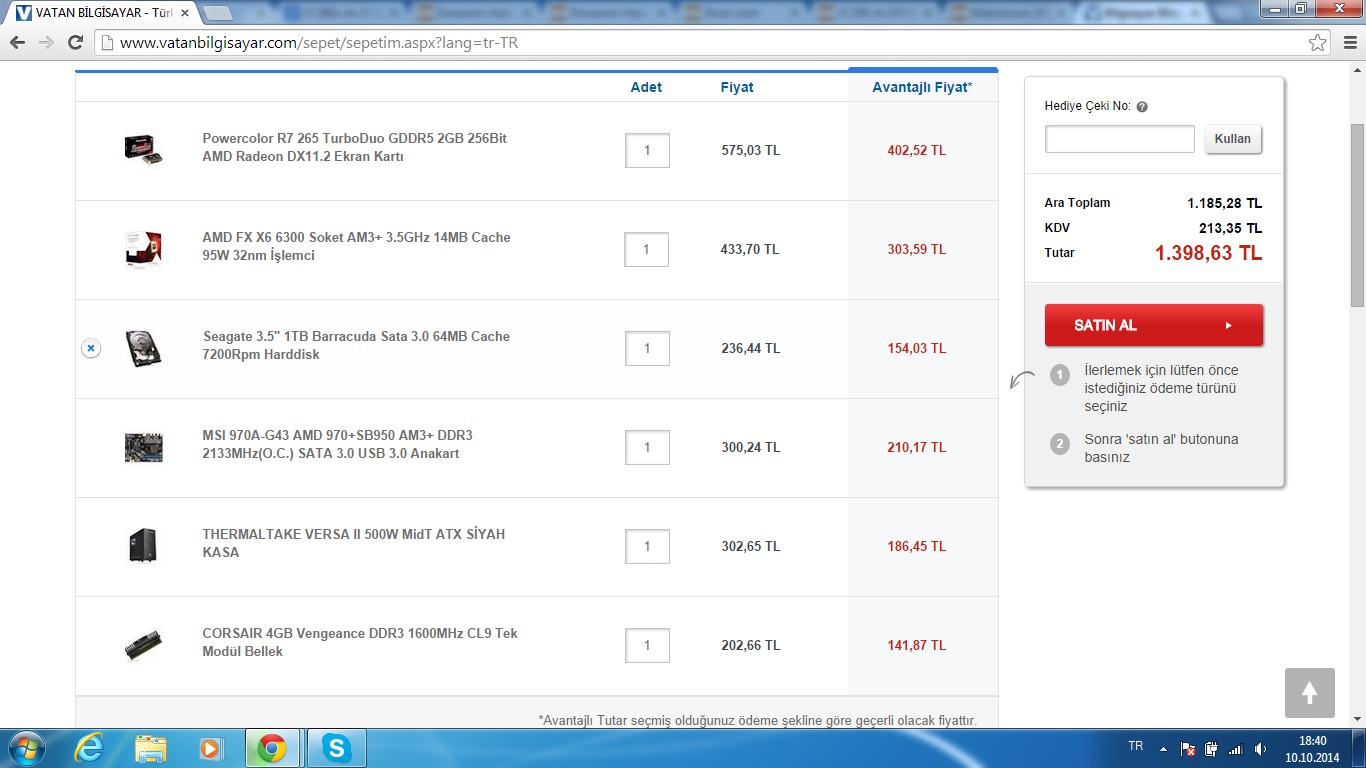Edit quantity field for AMD FX 6300
This screenshot has height=768, width=1366.
[x=647, y=249]
